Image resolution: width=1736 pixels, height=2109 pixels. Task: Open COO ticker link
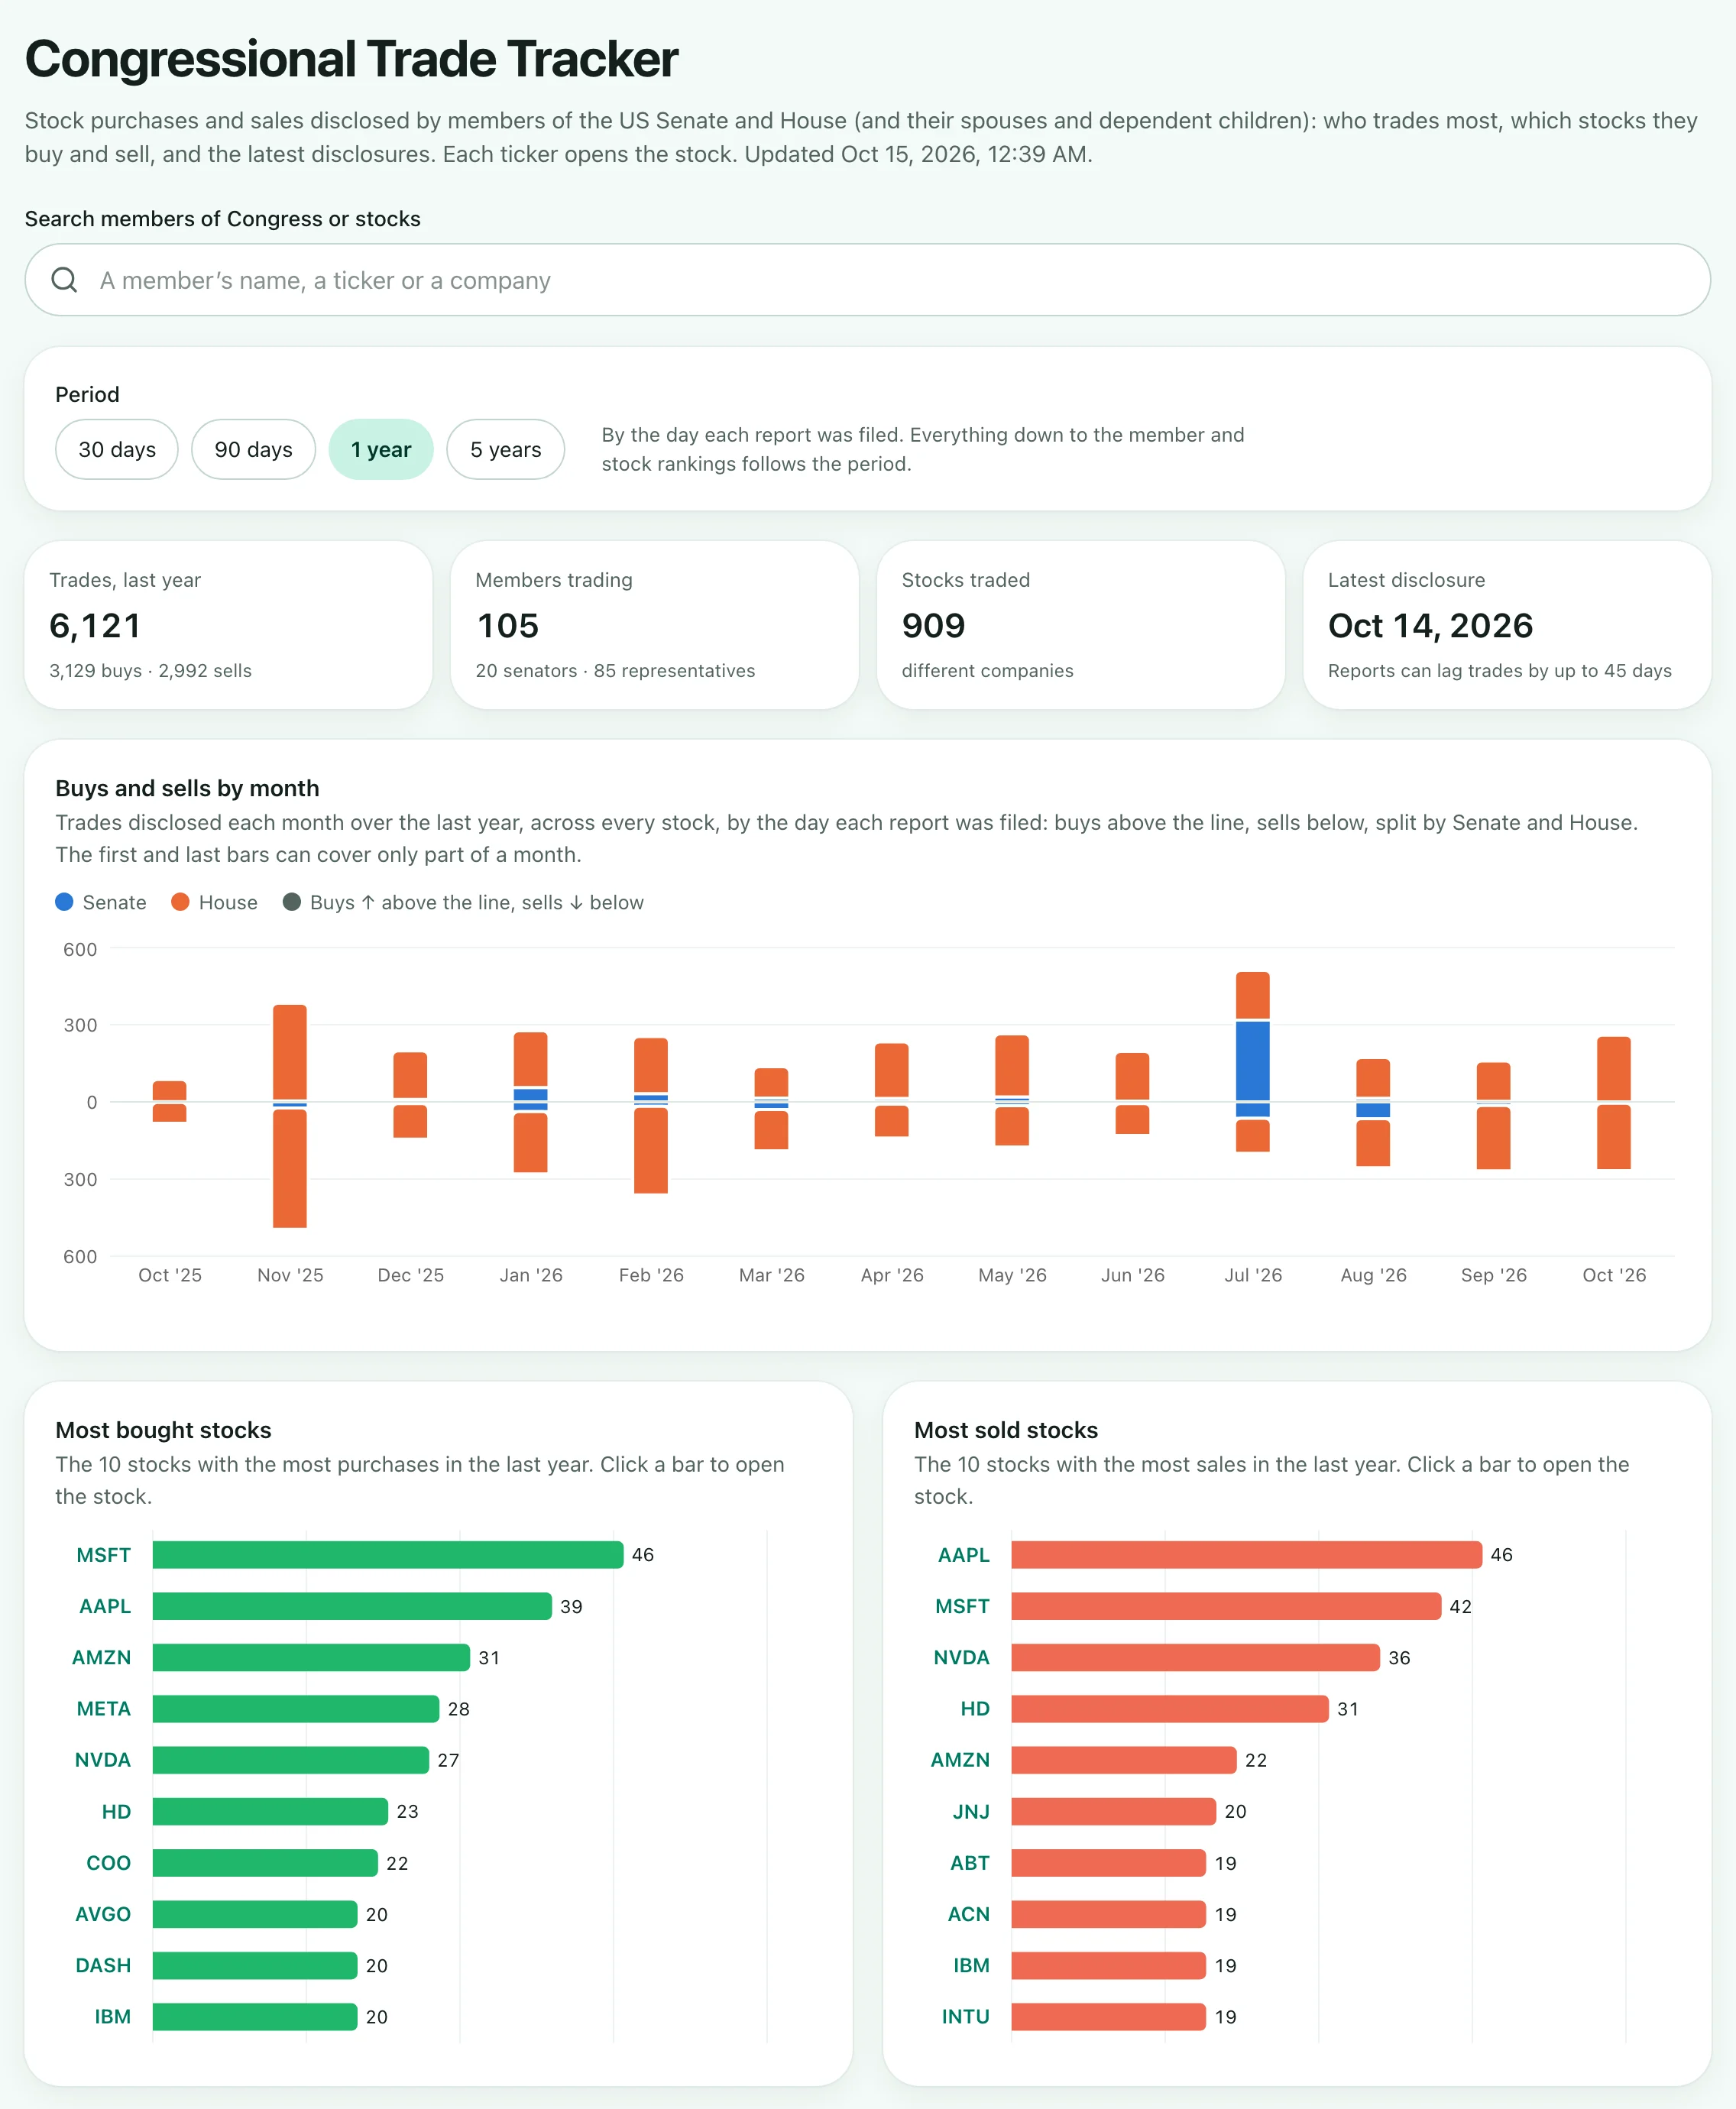click(x=109, y=1862)
